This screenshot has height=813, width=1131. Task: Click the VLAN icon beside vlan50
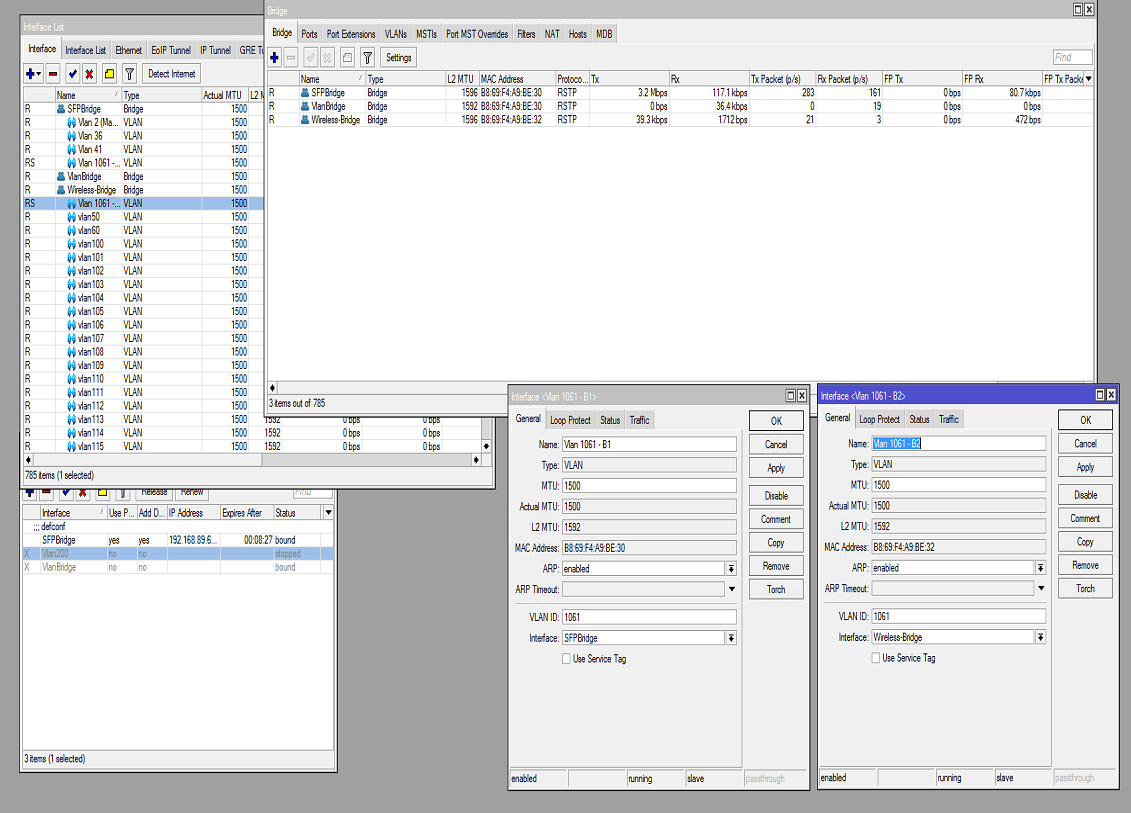[x=71, y=217]
